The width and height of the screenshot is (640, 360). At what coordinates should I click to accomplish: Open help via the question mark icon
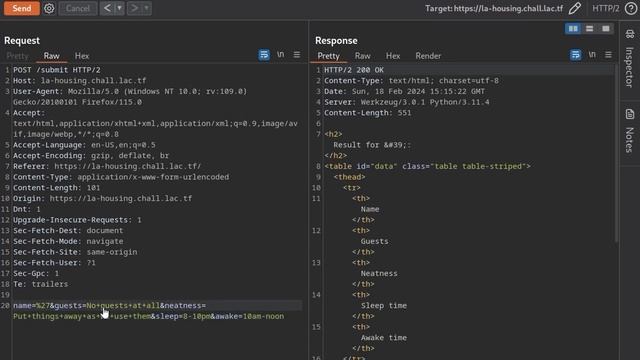click(631, 8)
